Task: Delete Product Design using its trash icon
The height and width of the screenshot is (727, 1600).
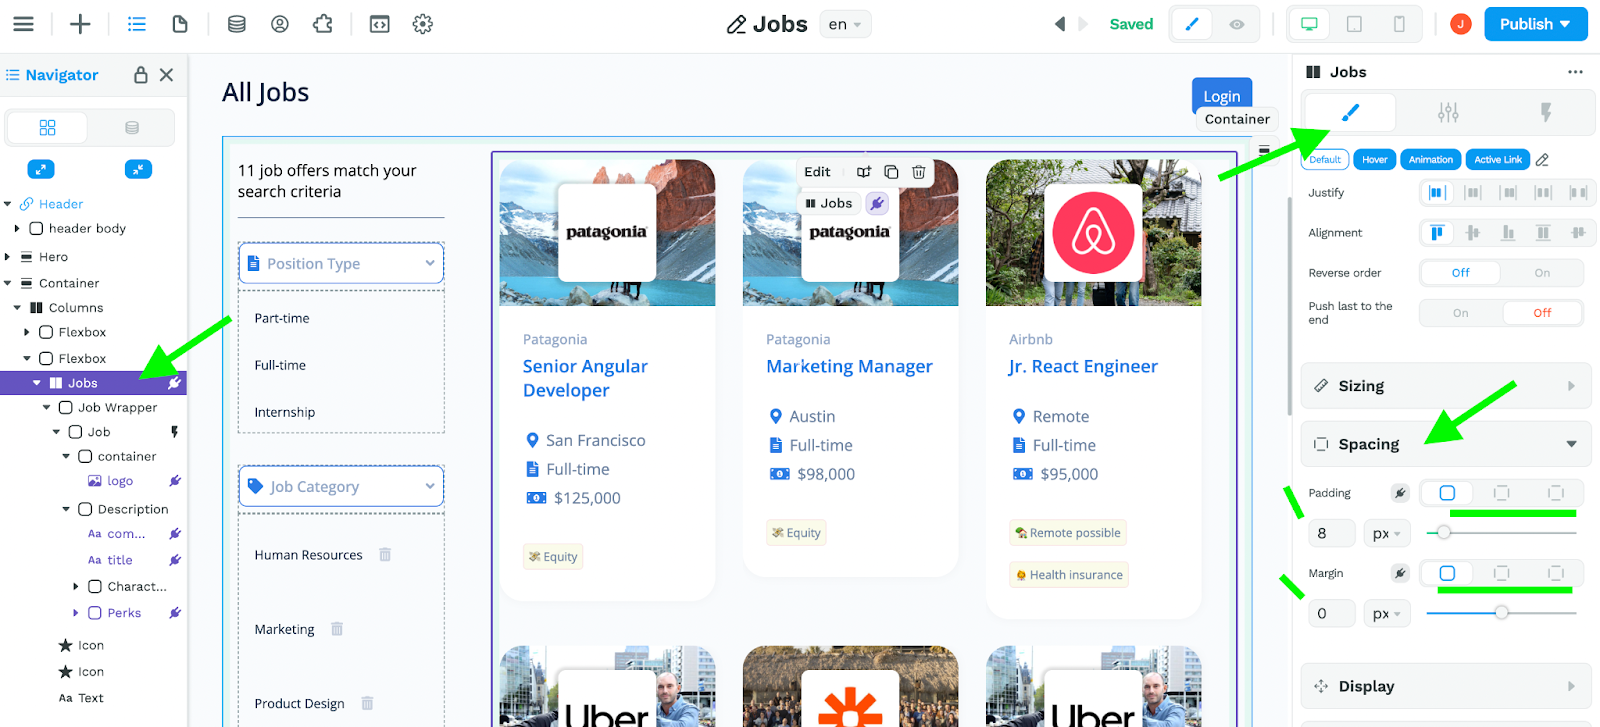Action: pyautogui.click(x=367, y=703)
